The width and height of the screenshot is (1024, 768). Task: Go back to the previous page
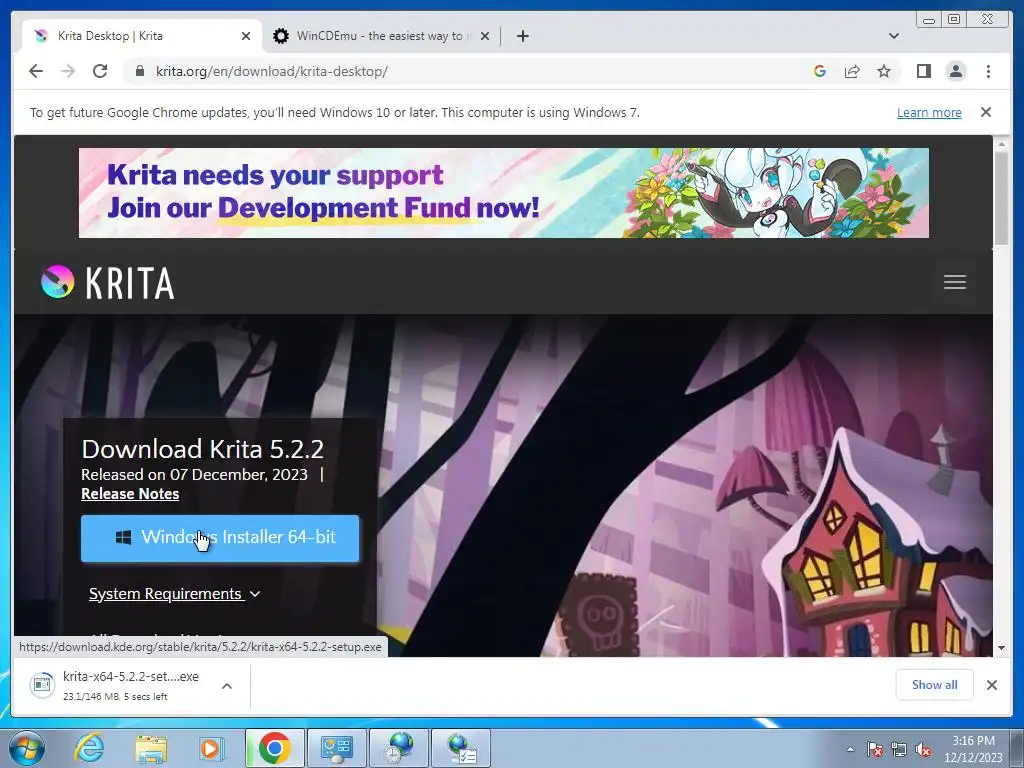click(36, 71)
